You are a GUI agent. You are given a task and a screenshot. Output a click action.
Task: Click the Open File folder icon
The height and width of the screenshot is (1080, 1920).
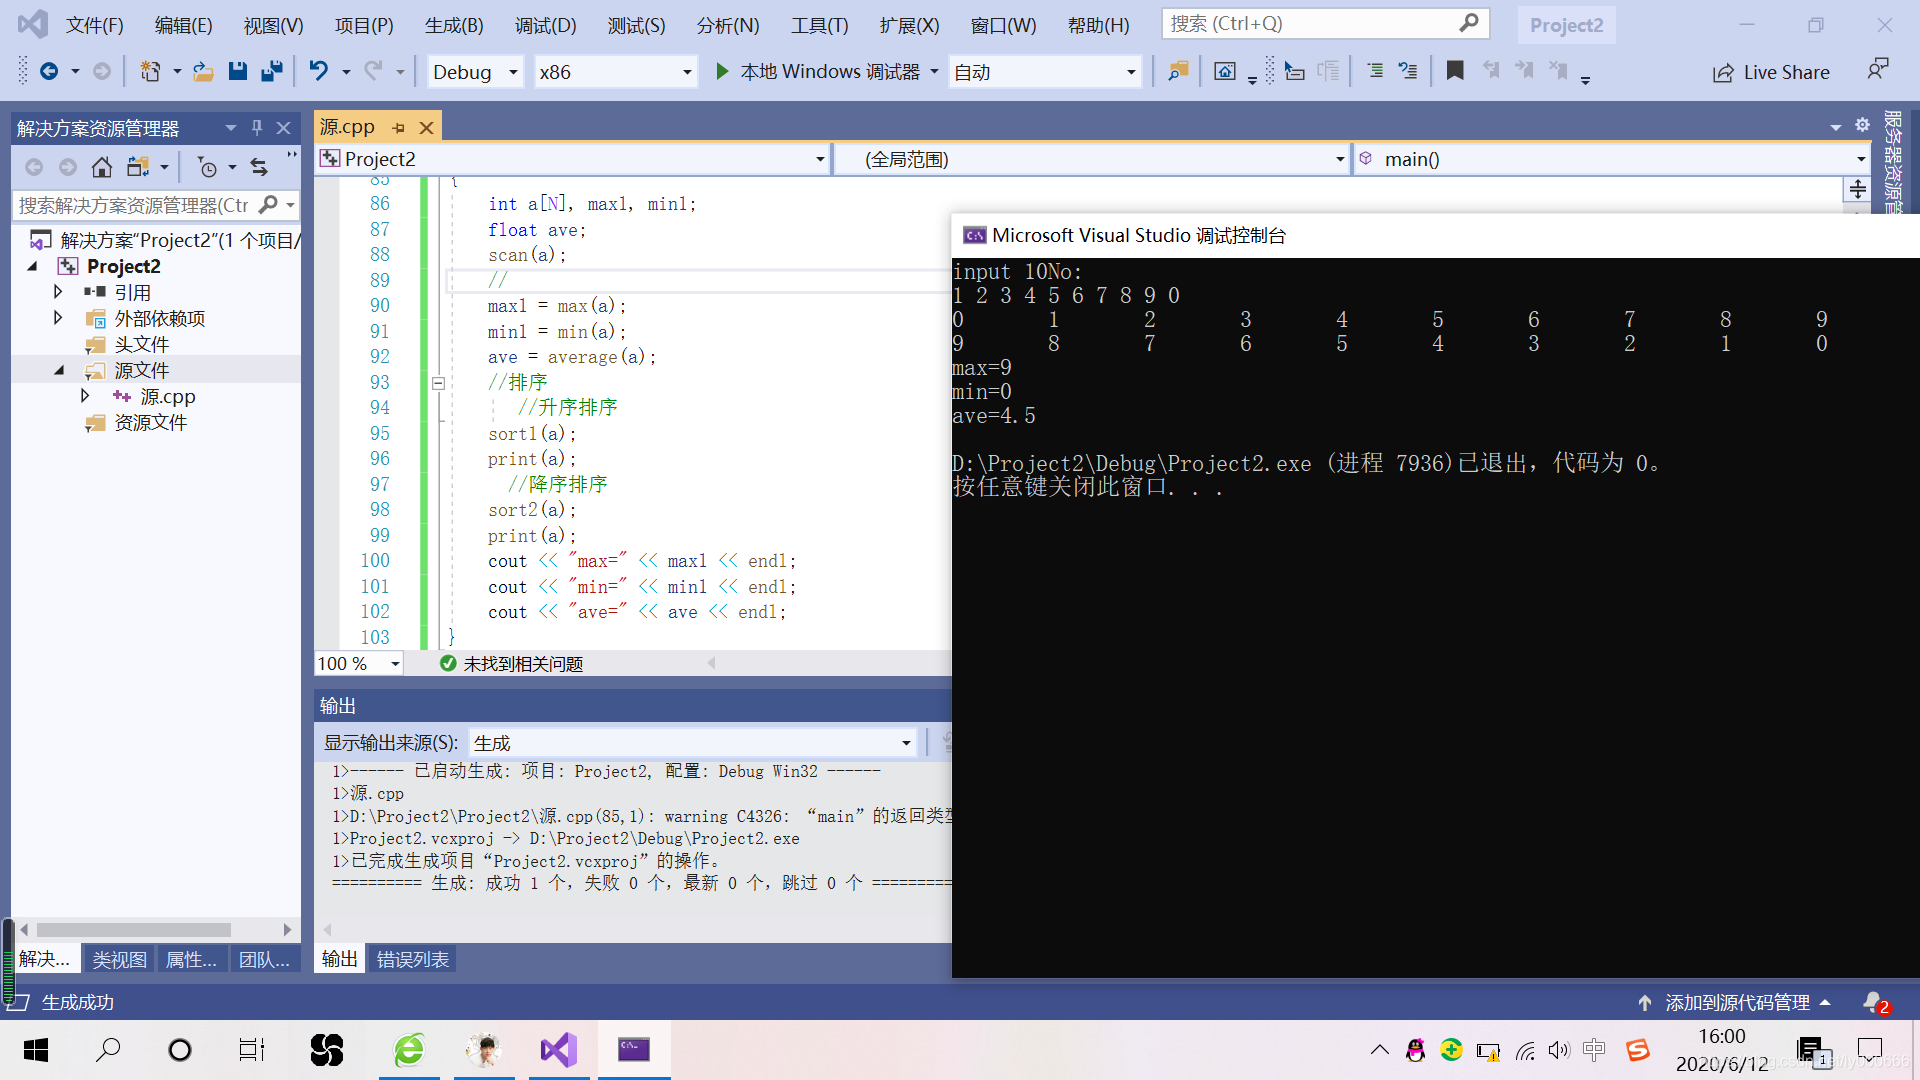[203, 71]
